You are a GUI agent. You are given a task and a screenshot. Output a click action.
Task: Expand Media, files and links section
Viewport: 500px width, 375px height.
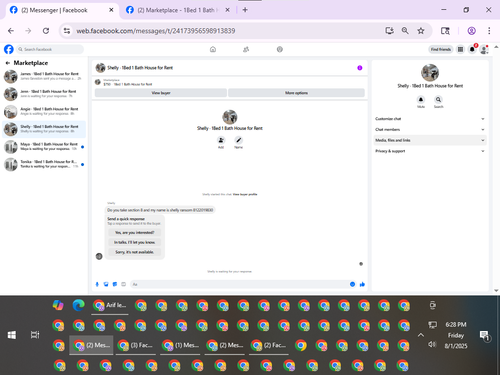tap(430, 140)
